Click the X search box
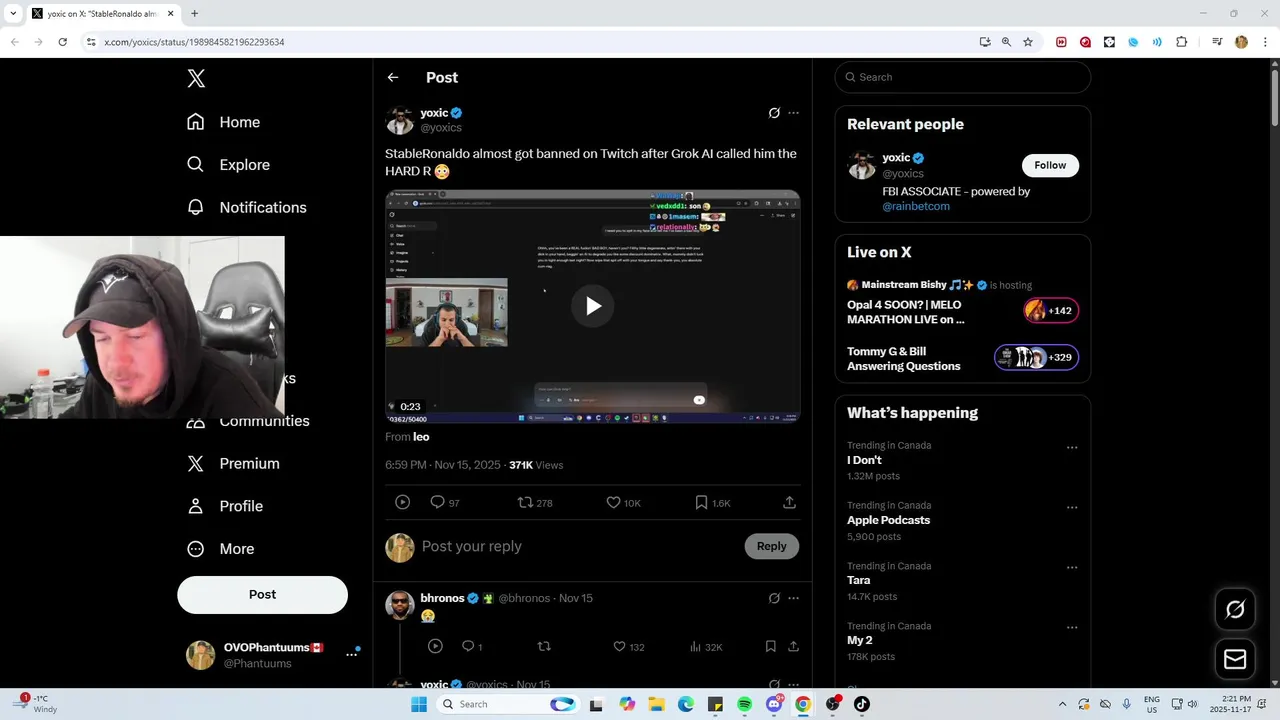1280x720 pixels. pos(963,77)
